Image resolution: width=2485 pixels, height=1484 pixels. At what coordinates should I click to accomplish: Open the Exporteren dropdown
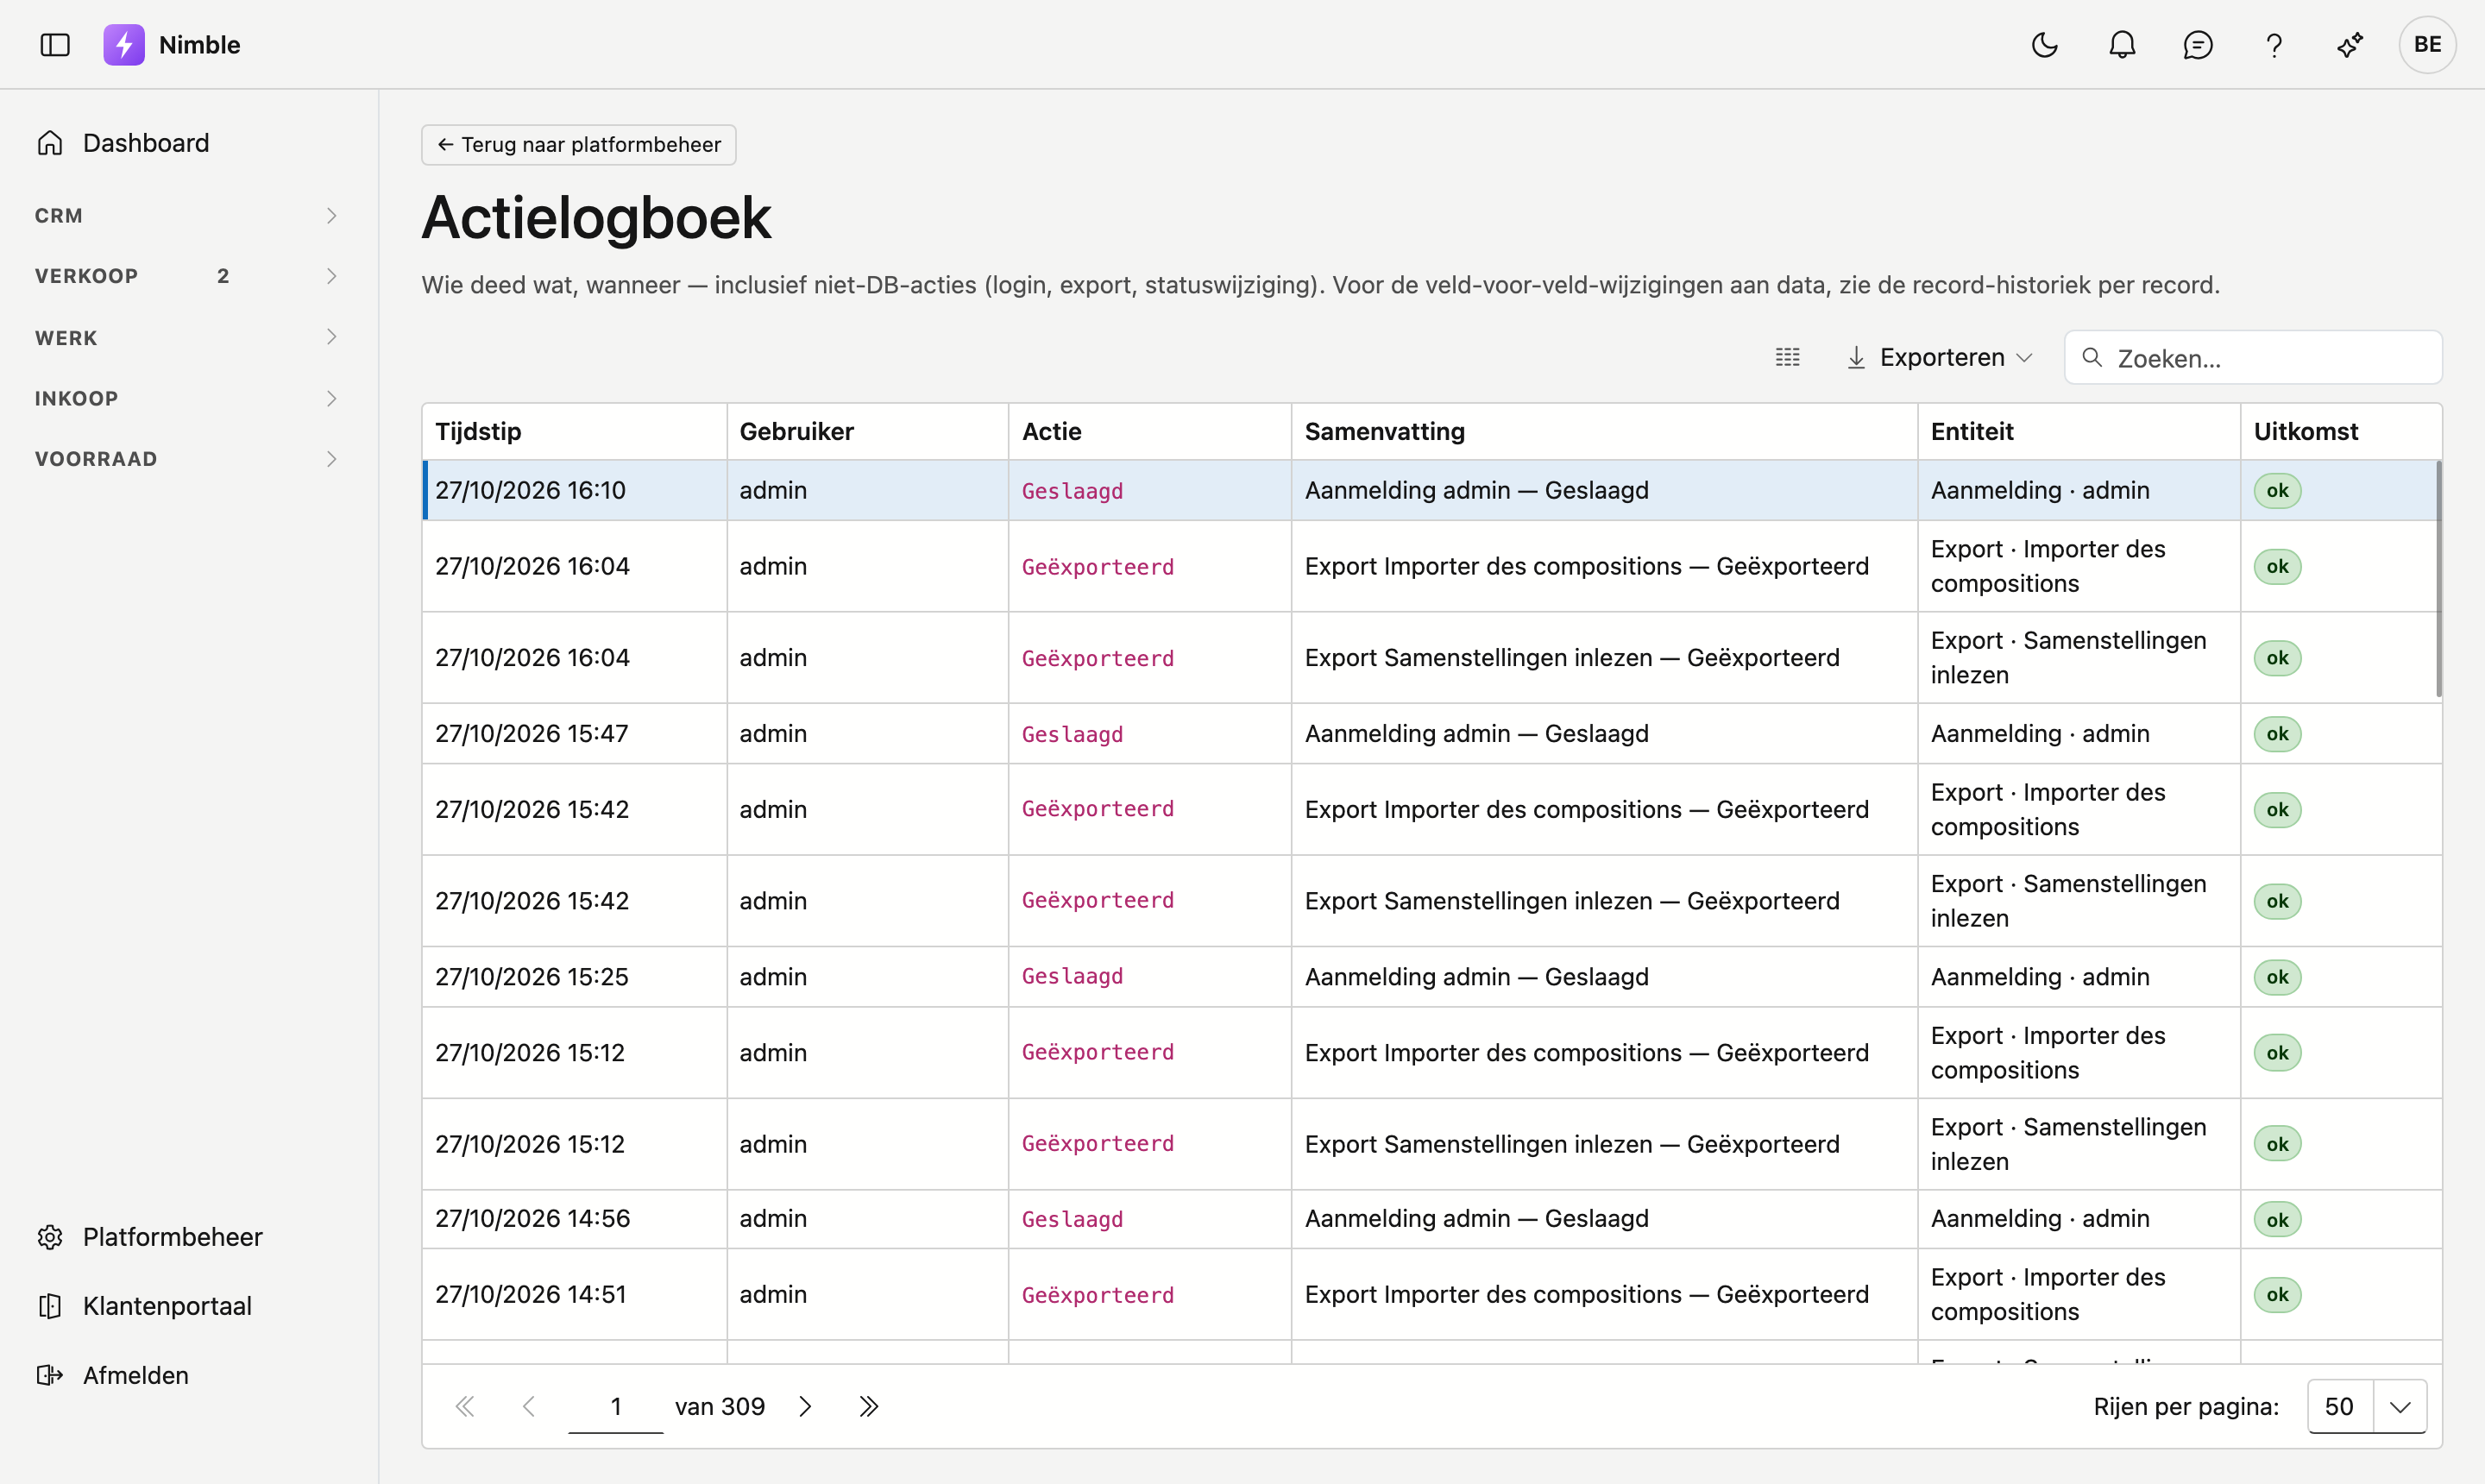click(x=1939, y=357)
